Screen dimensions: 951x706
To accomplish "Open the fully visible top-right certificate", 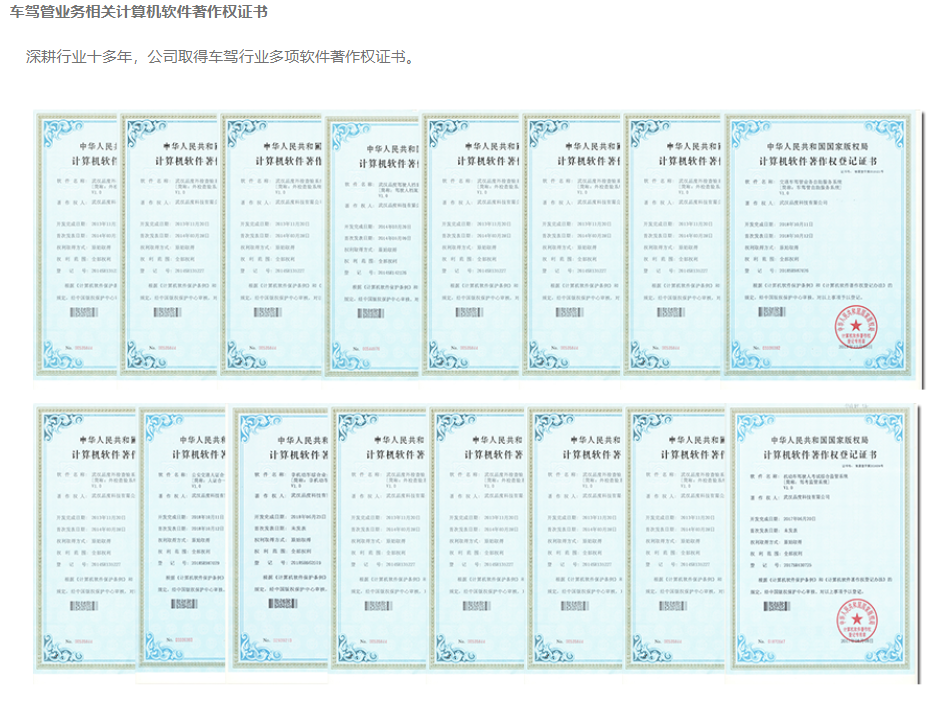I will click(x=822, y=245).
